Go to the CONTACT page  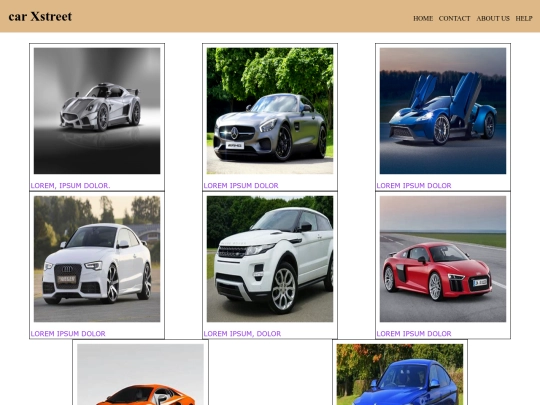click(454, 19)
